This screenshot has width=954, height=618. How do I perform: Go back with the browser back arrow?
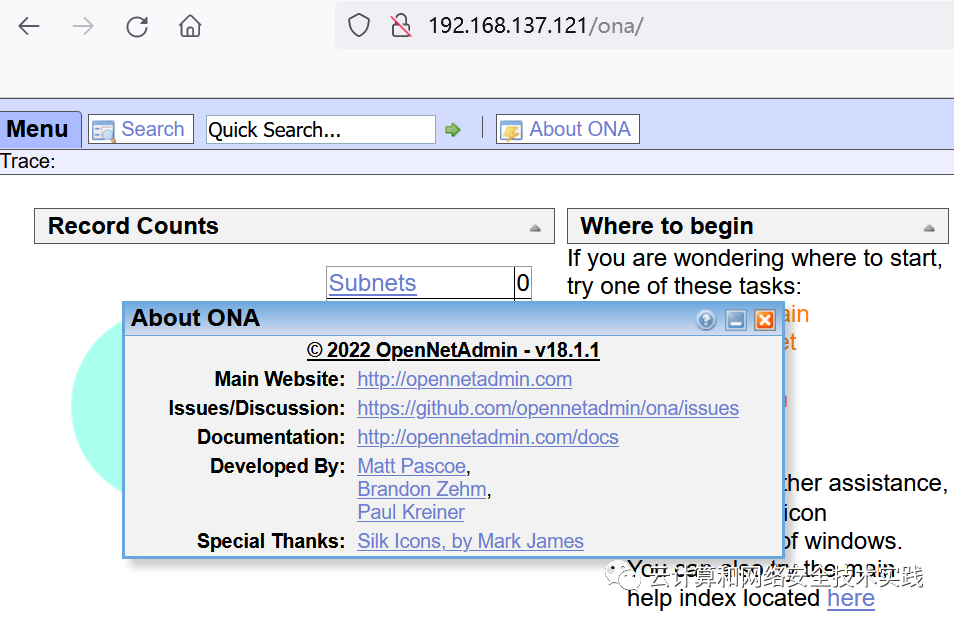(x=29, y=26)
